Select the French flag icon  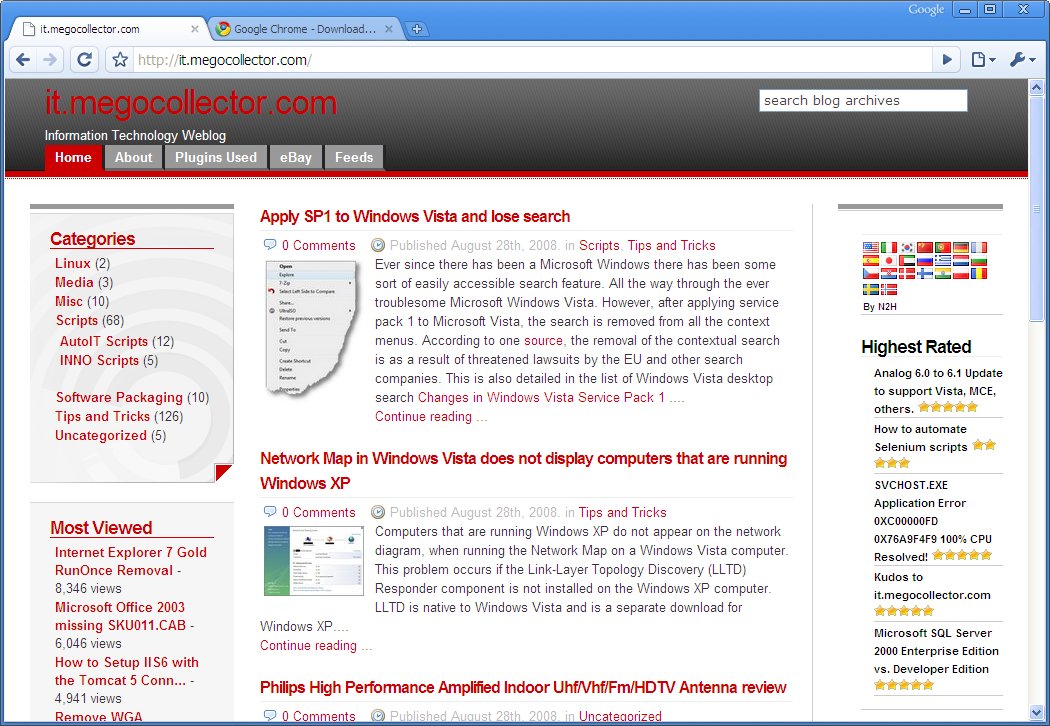pos(979,247)
